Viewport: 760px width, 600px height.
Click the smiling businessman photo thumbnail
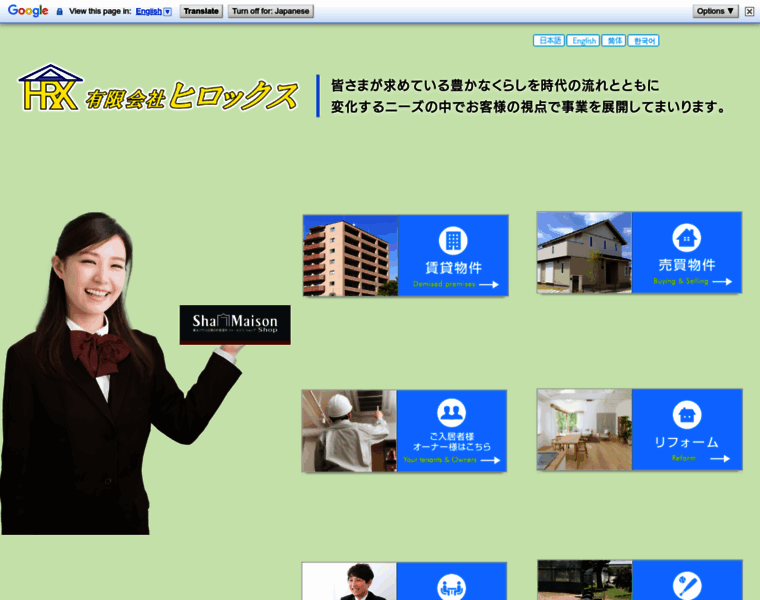349,581
